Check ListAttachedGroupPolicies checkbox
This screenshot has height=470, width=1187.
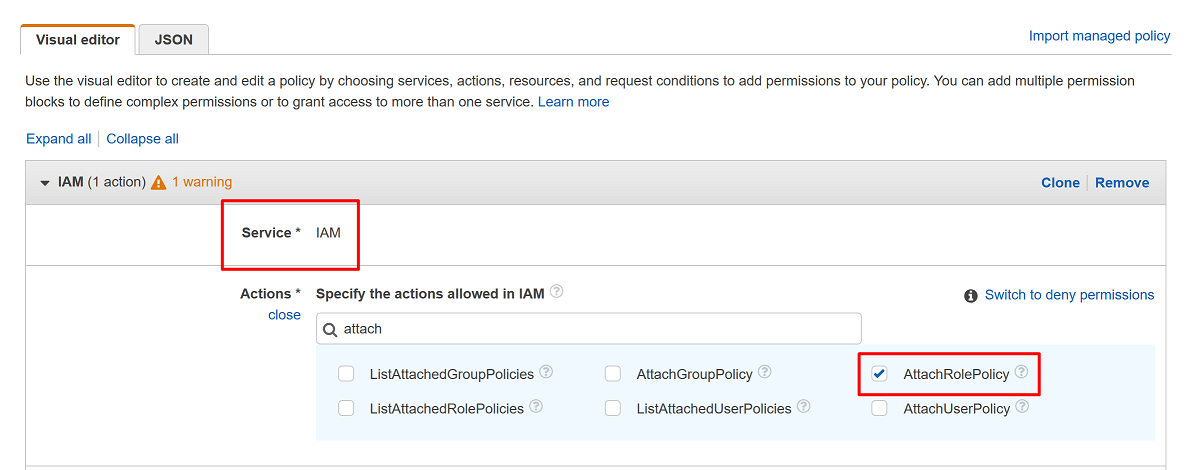tap(346, 374)
